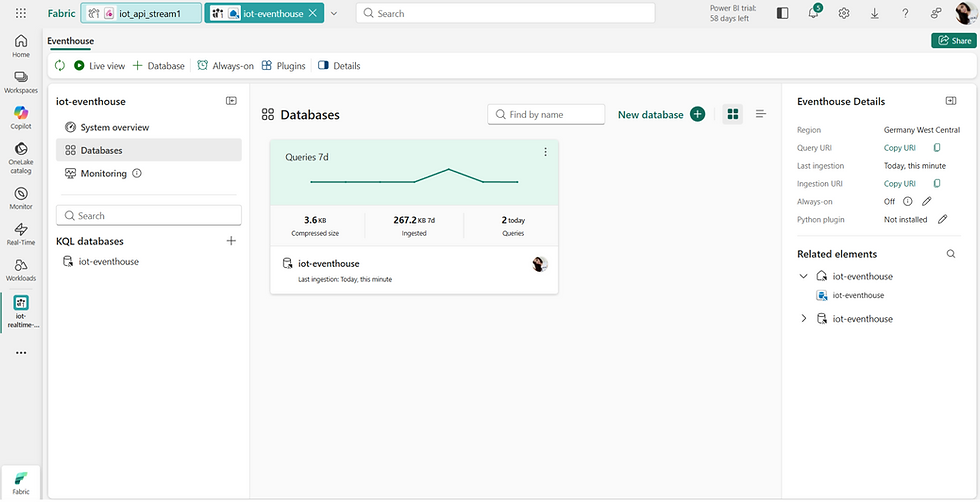Edit the Always-on setting pencil
This screenshot has width=980, height=502.
927,201
